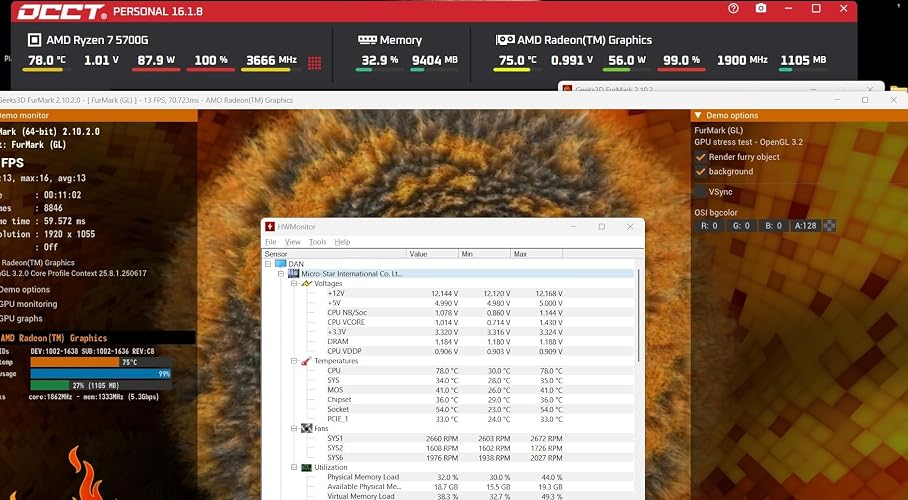This screenshot has height=500, width=908.
Task: Click the Value column header
Action: (x=432, y=254)
